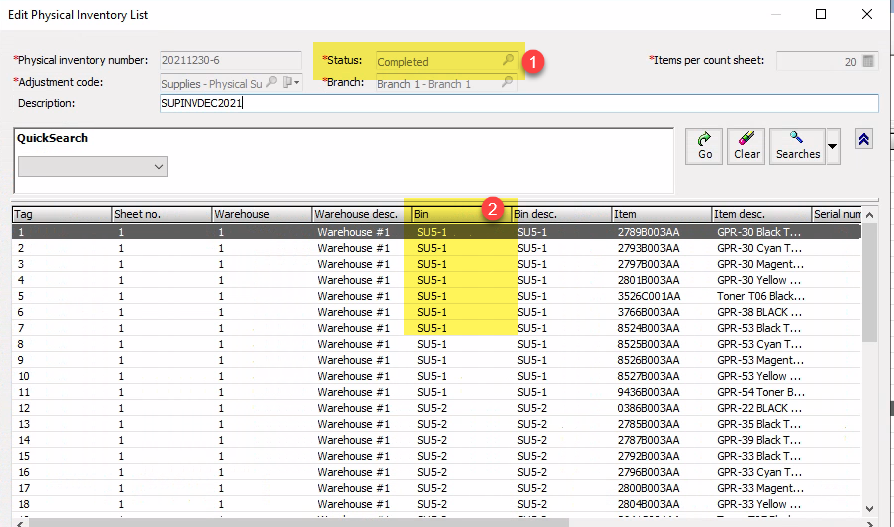Open the Searches button
The width and height of the screenshot is (894, 527).
point(797,146)
